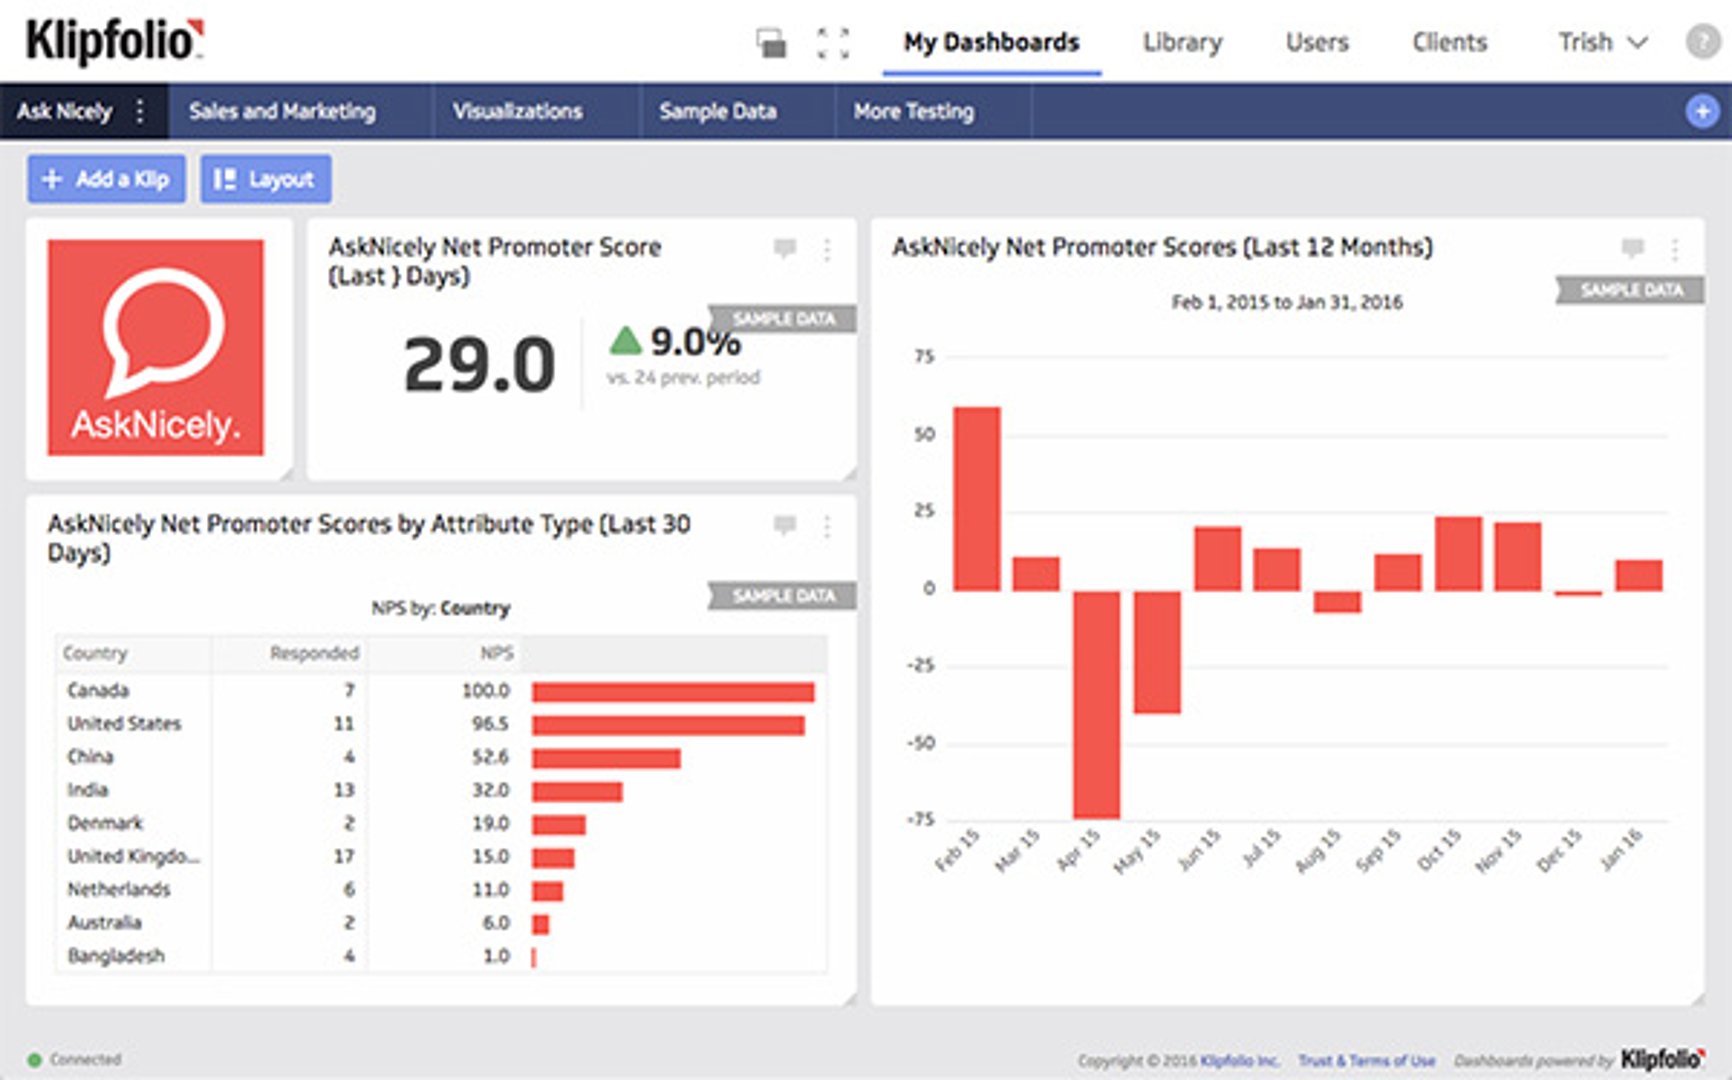Click the 29.0 score value
The image size is (1732, 1080).
(x=479, y=364)
